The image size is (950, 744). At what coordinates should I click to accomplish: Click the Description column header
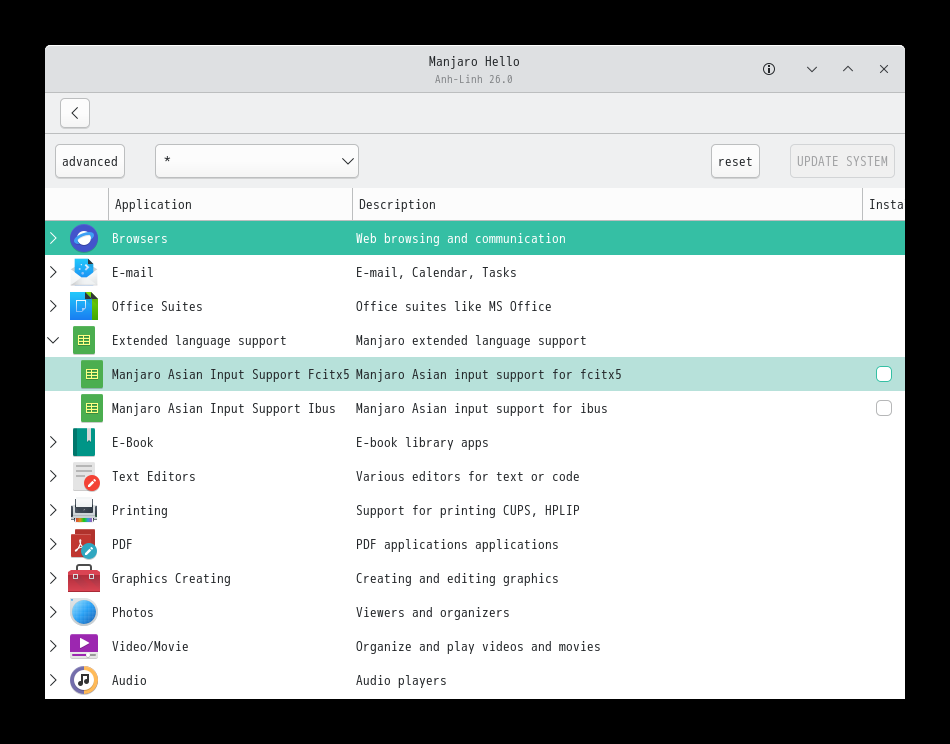pyautogui.click(x=606, y=204)
